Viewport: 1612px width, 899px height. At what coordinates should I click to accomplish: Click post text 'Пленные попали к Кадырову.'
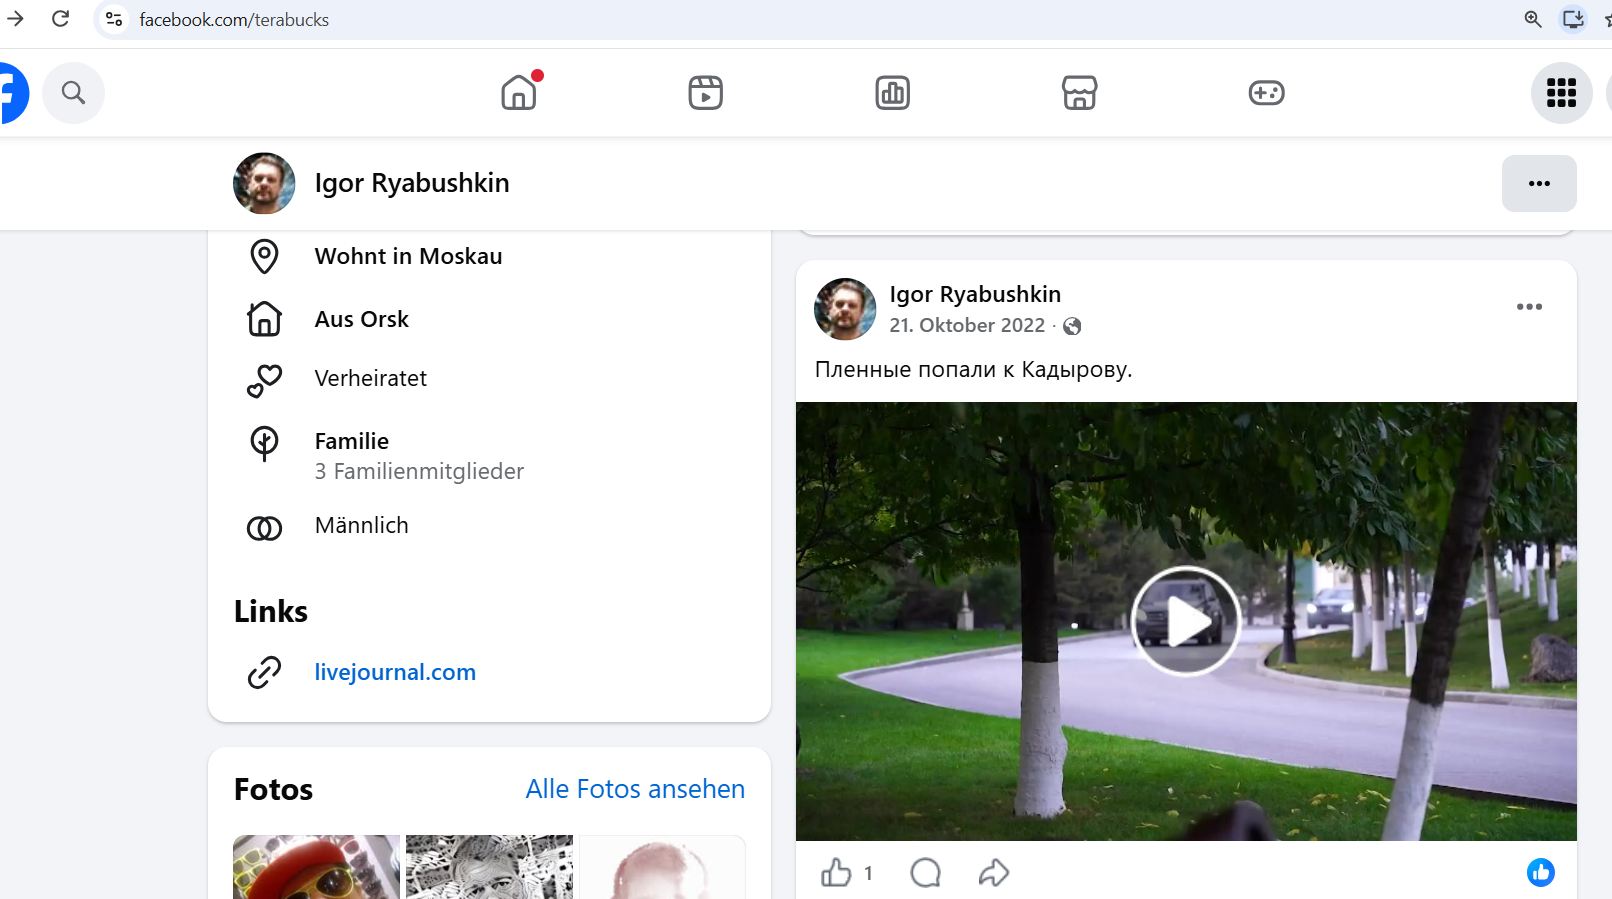973,369
